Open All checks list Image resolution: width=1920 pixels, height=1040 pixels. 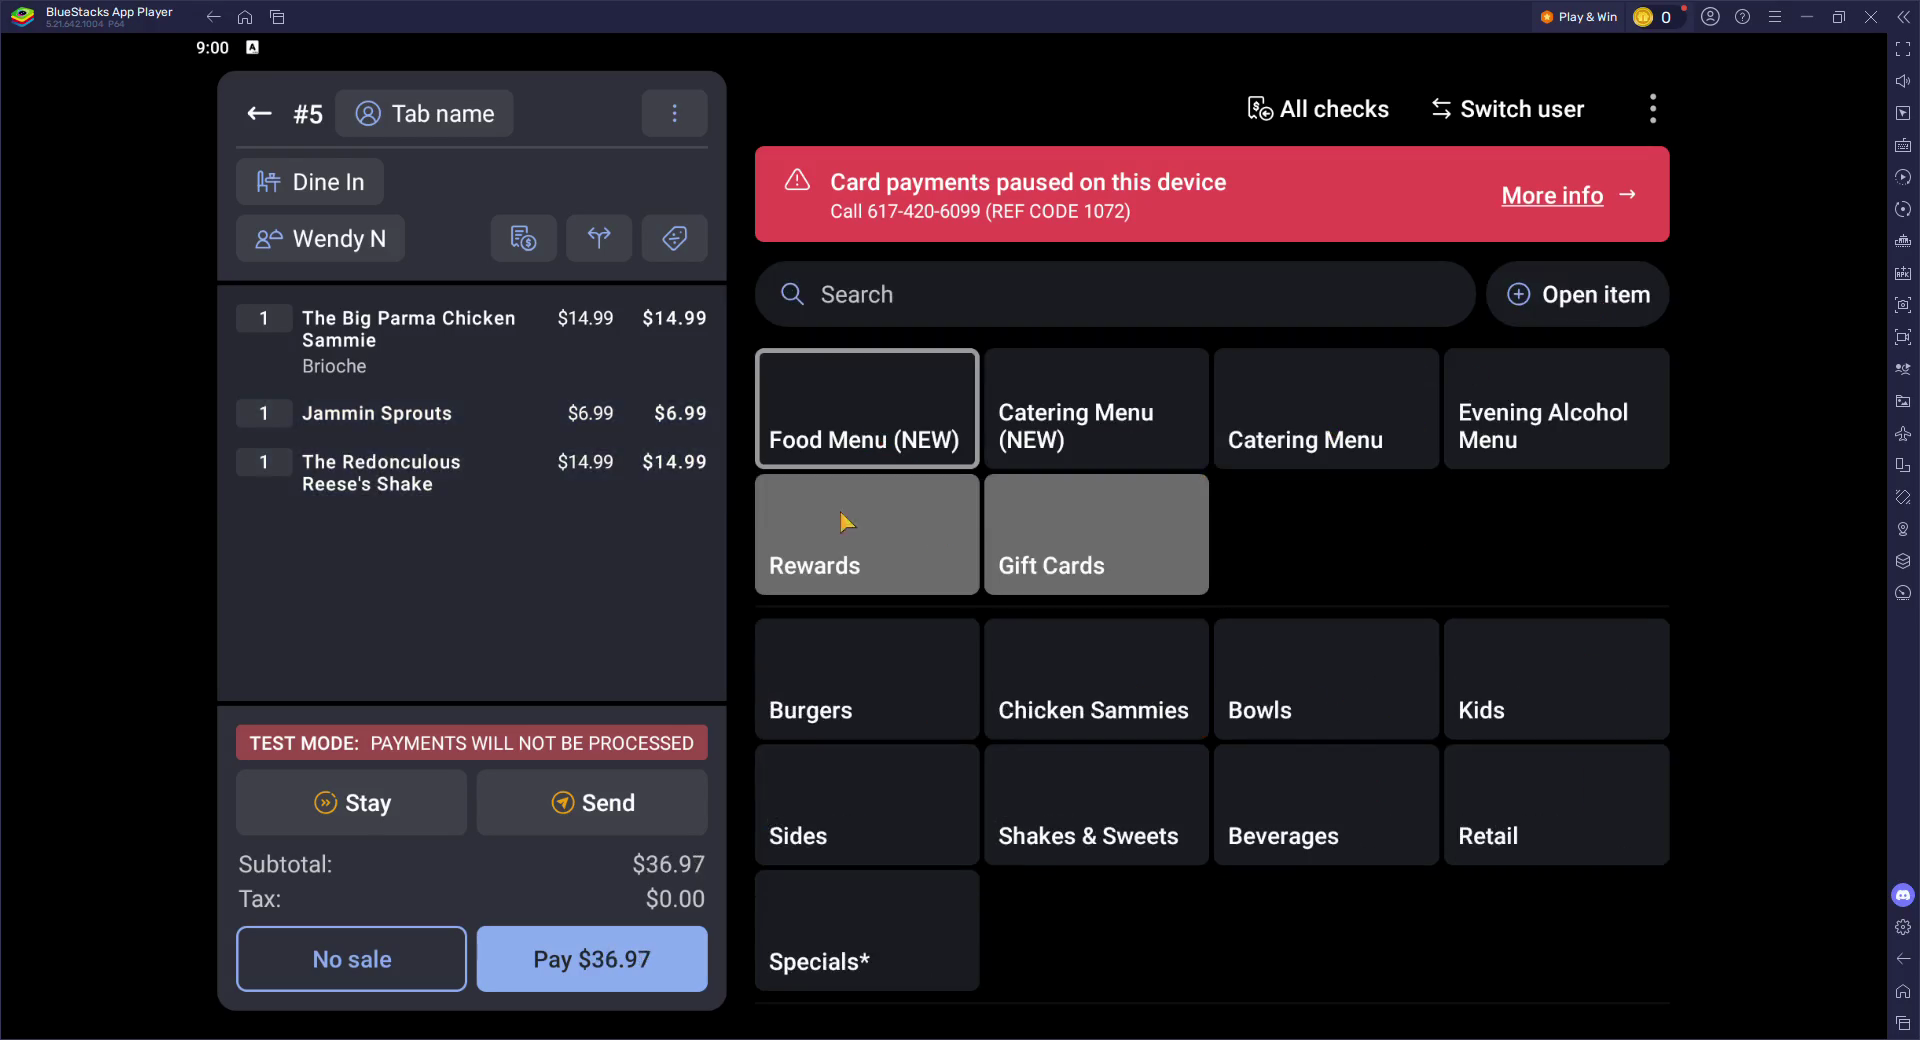pyautogui.click(x=1318, y=109)
